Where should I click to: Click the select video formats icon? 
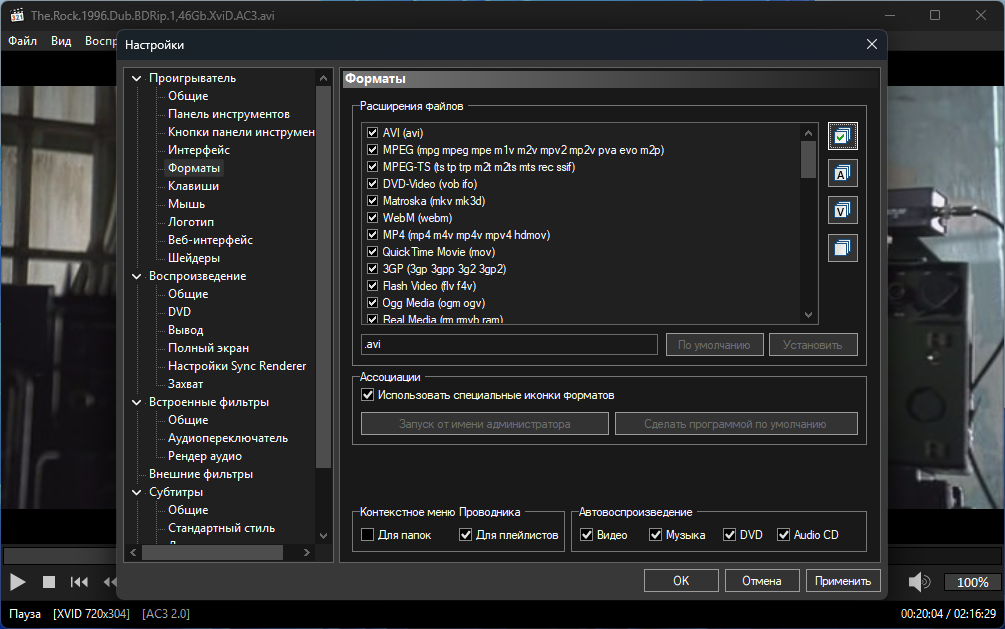coord(842,210)
